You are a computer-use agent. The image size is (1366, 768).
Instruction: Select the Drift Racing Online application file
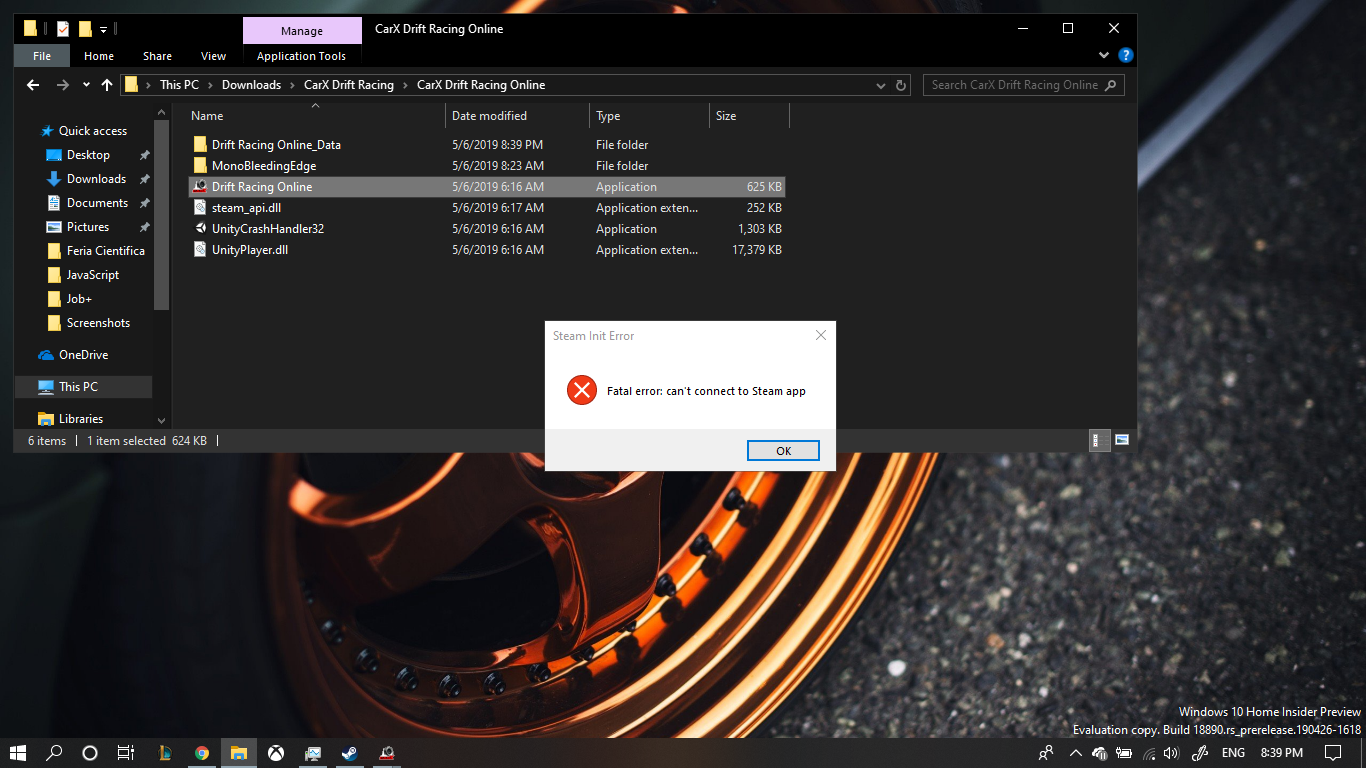(487, 187)
